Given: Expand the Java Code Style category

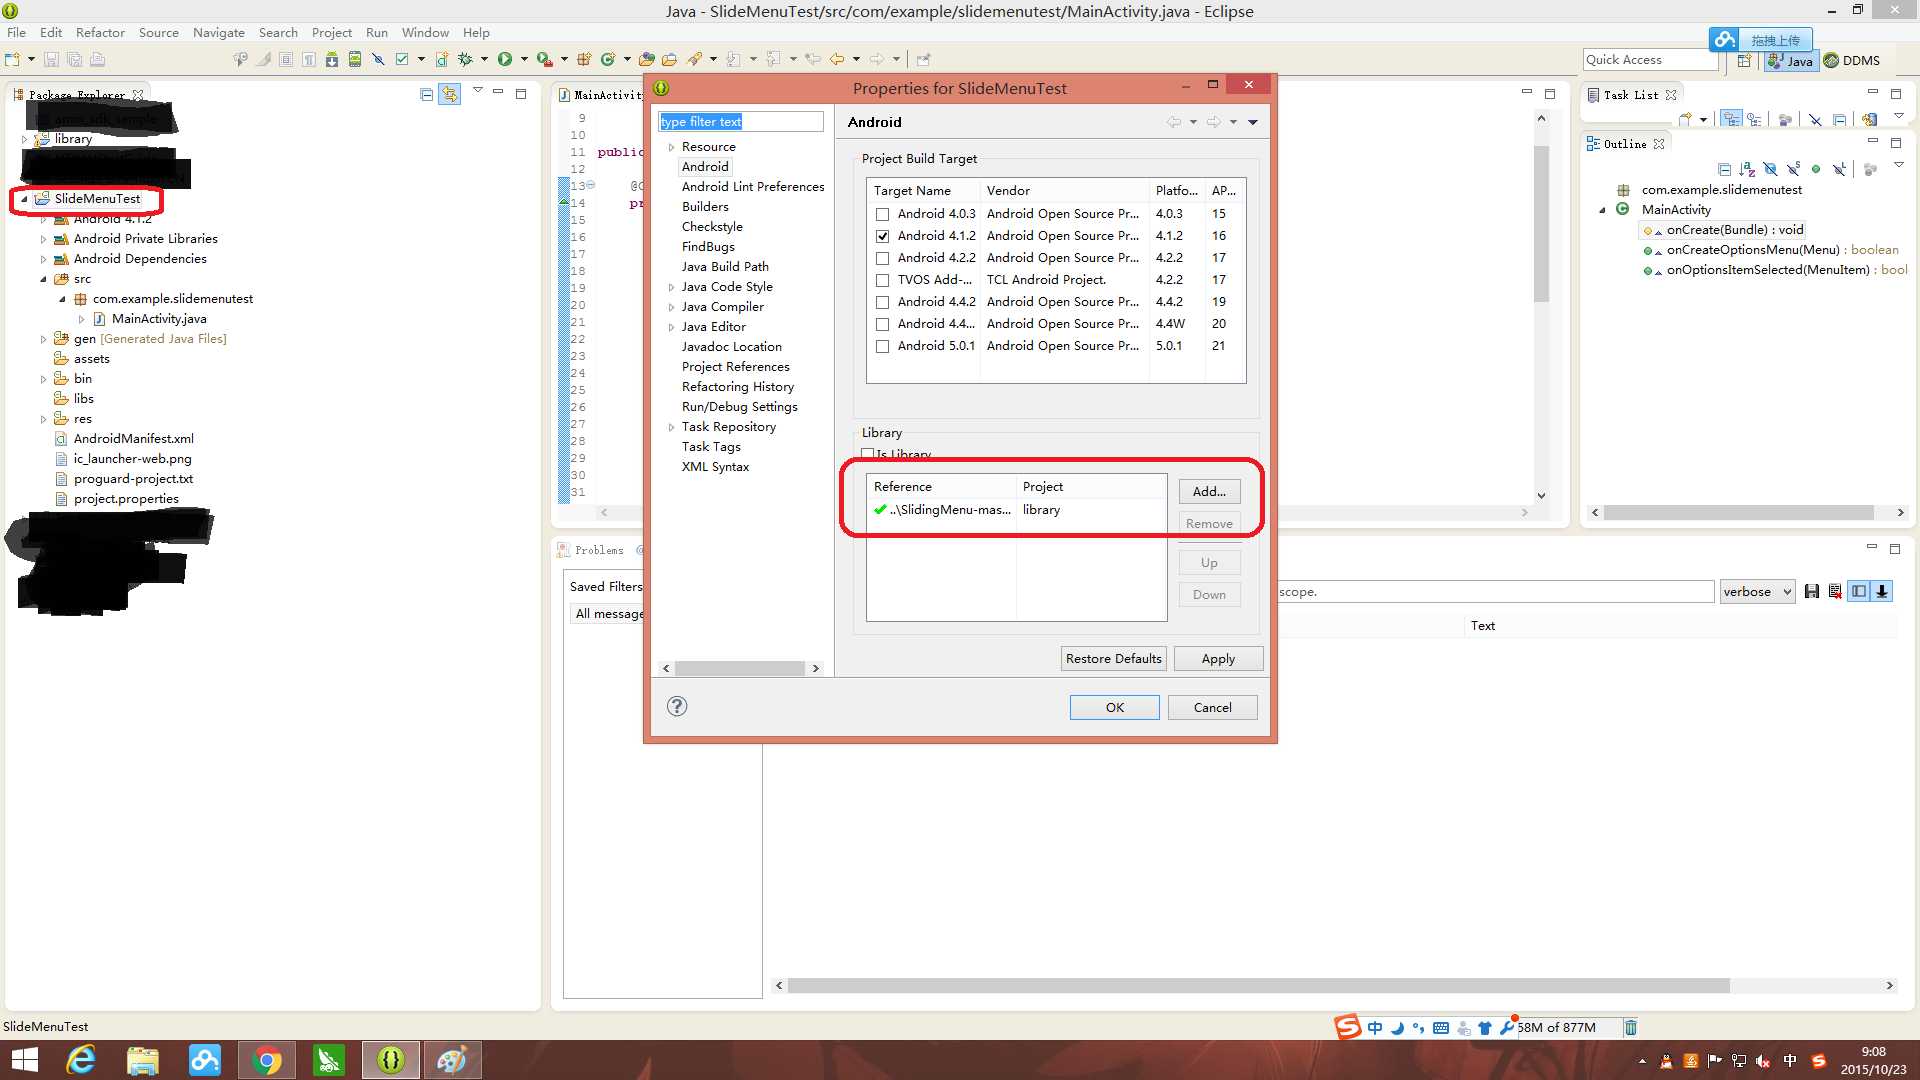Looking at the screenshot, I should (x=671, y=287).
